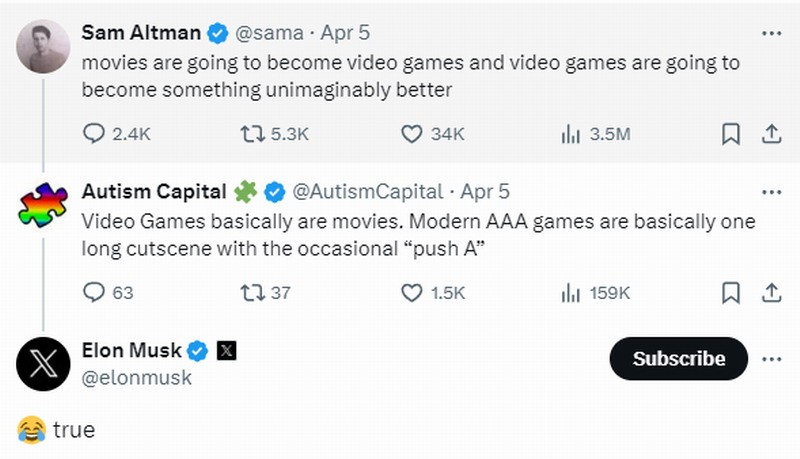The image size is (800, 459).
Task: Open the @AutismCapital handle link
Action: point(367,191)
